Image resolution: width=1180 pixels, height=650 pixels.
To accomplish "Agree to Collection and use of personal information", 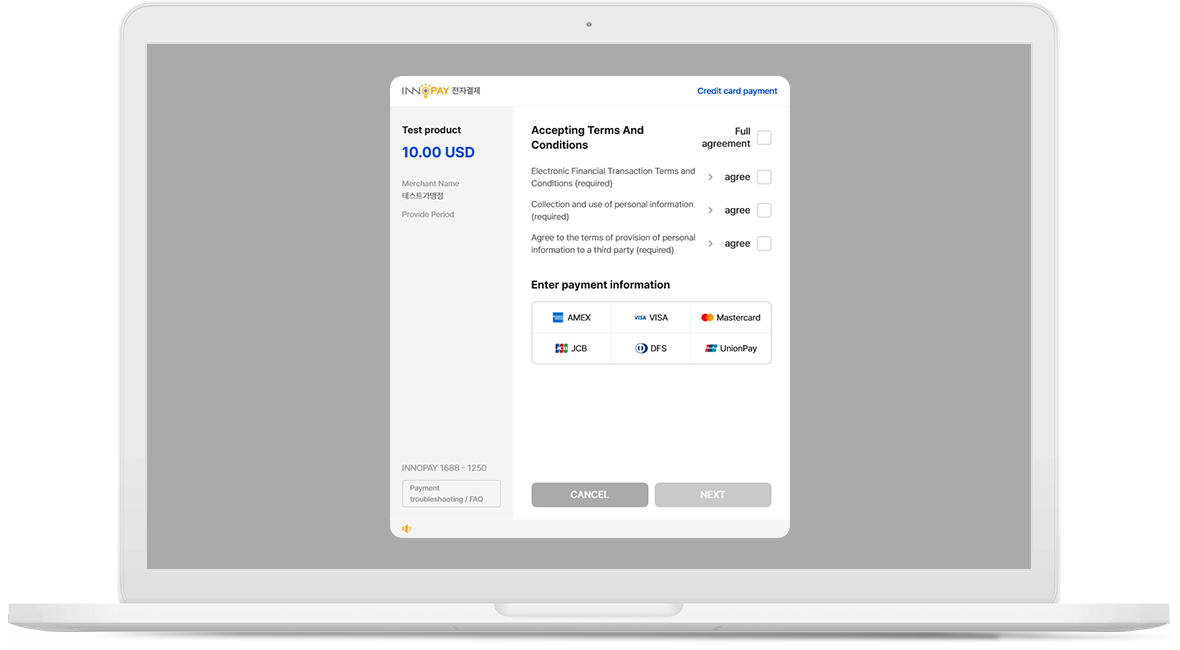I will 764,210.
